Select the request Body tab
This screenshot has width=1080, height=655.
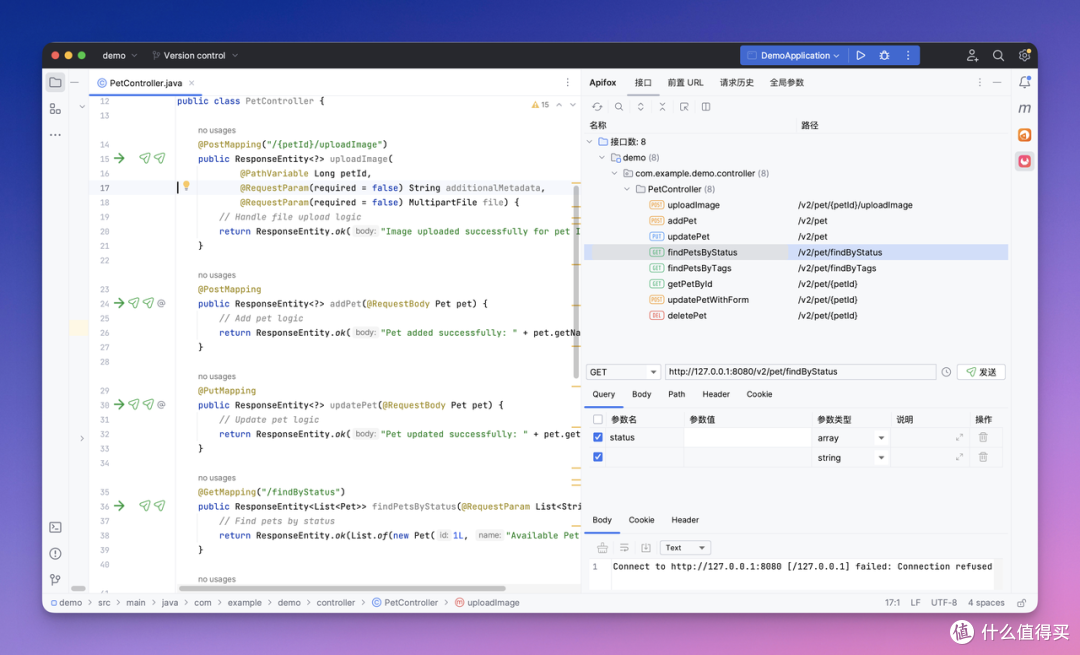click(641, 394)
